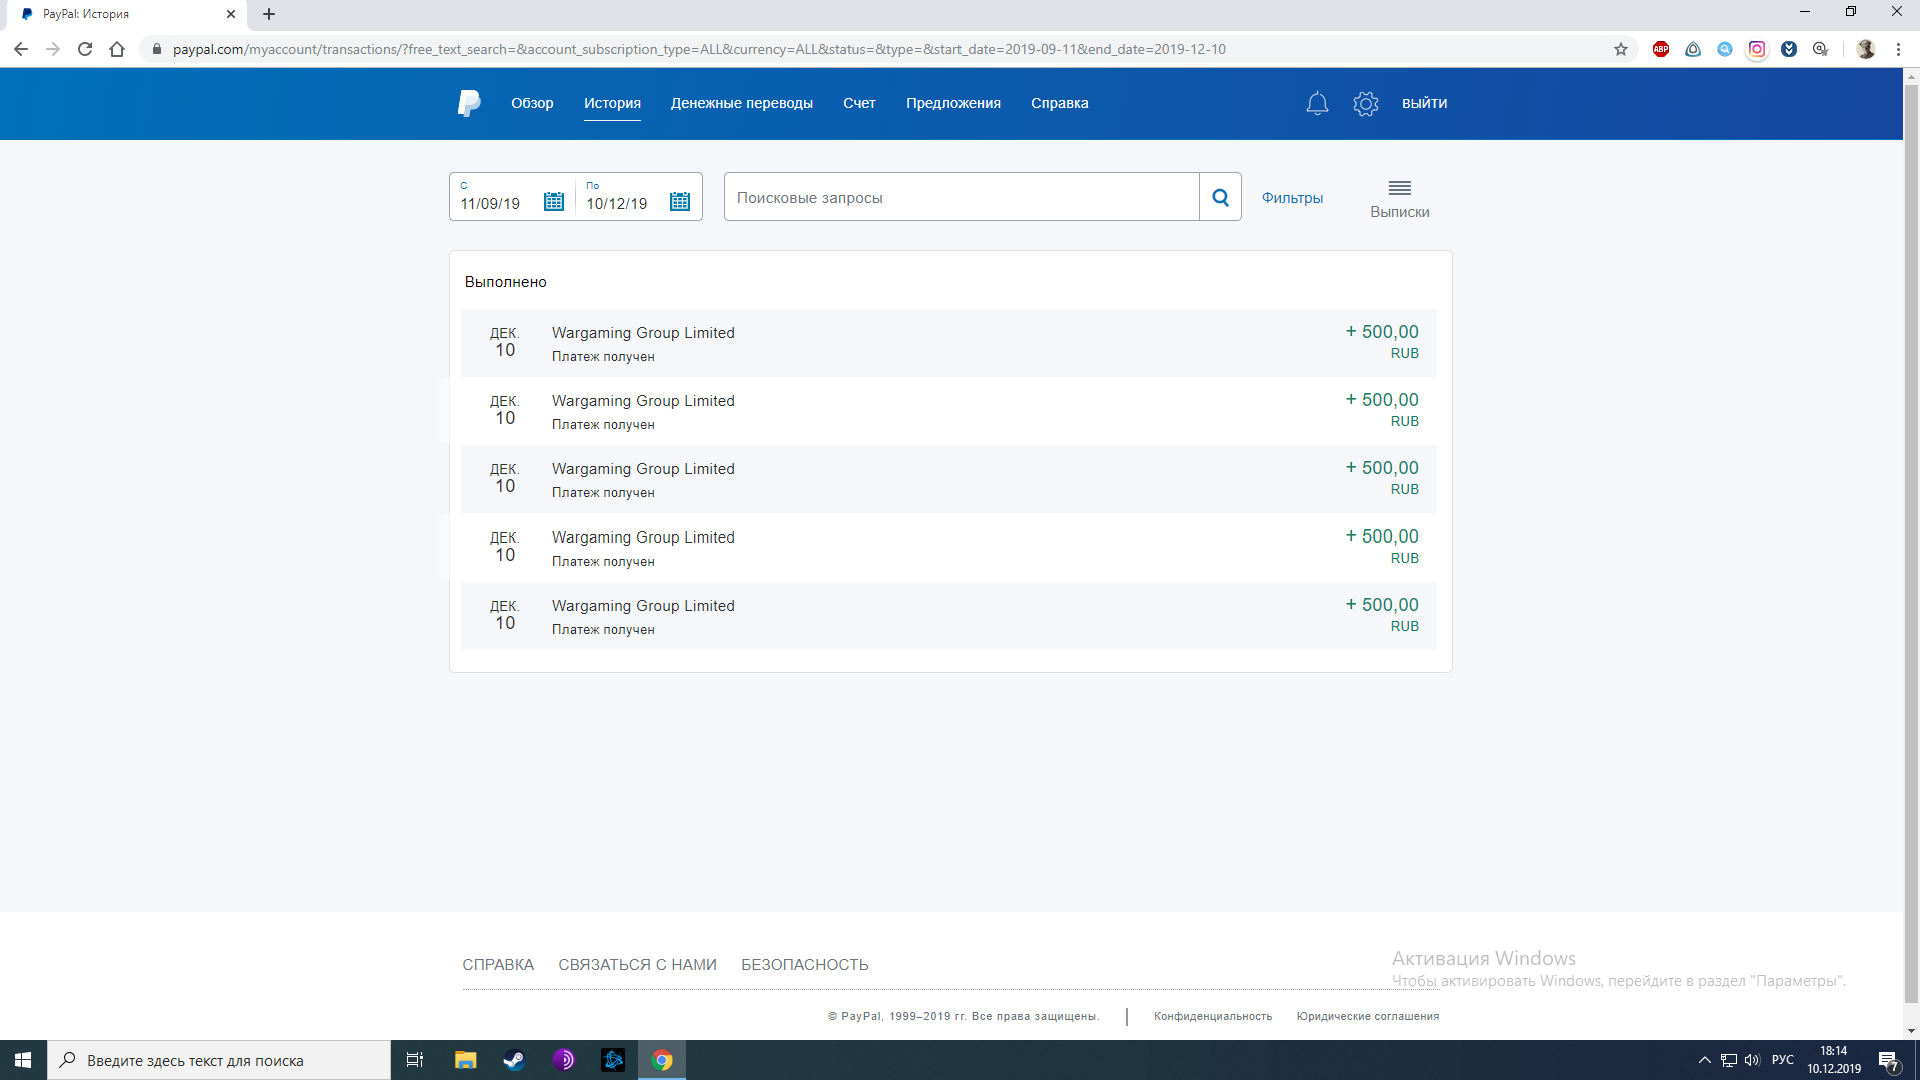Open Steam from taskbar

(x=514, y=1060)
